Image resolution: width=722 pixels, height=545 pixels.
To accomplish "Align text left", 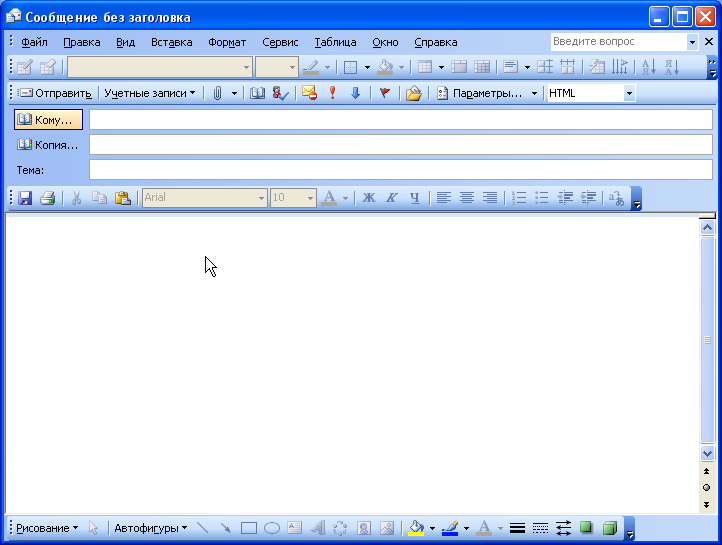I will coord(443,198).
